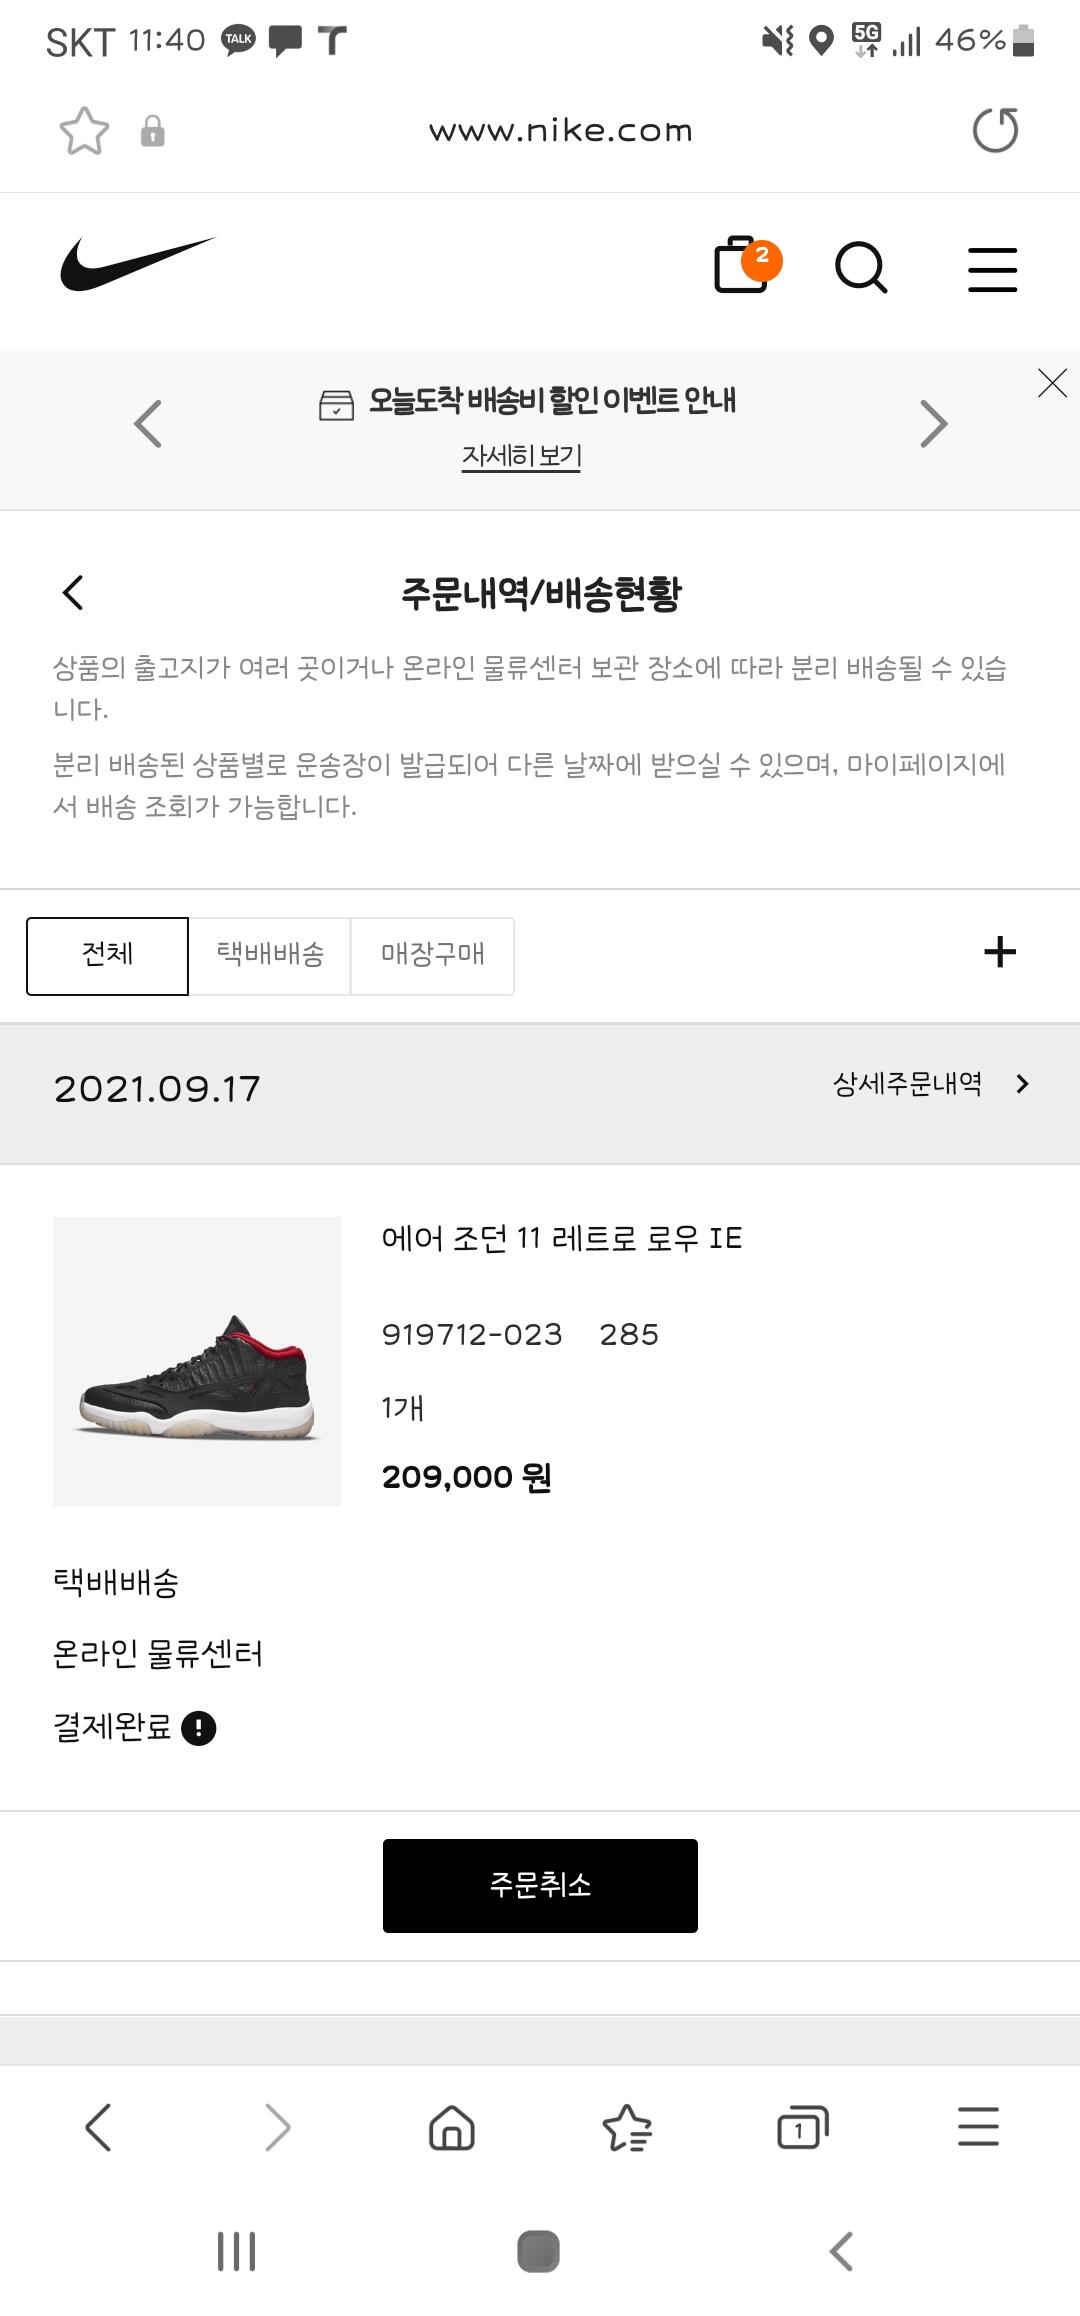Screen dimensions: 1080x2316
Task: Cancel order with 주문취소 button
Action: pyautogui.click(x=540, y=1886)
